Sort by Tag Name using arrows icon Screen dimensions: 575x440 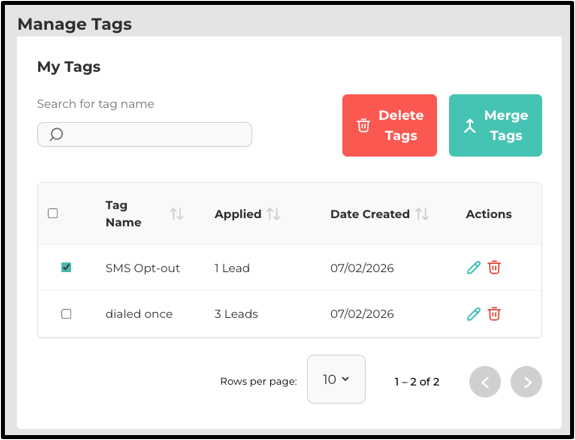coord(177,214)
